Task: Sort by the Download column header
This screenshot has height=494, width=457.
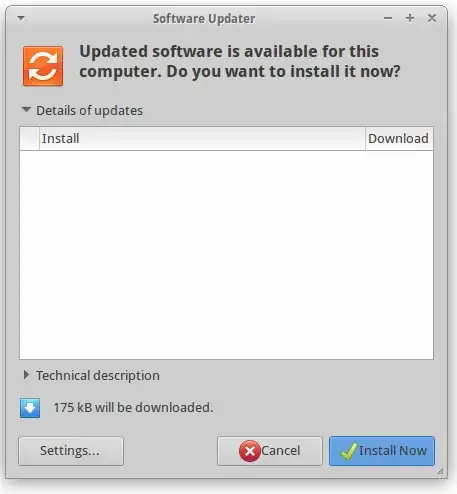Action: [399, 138]
